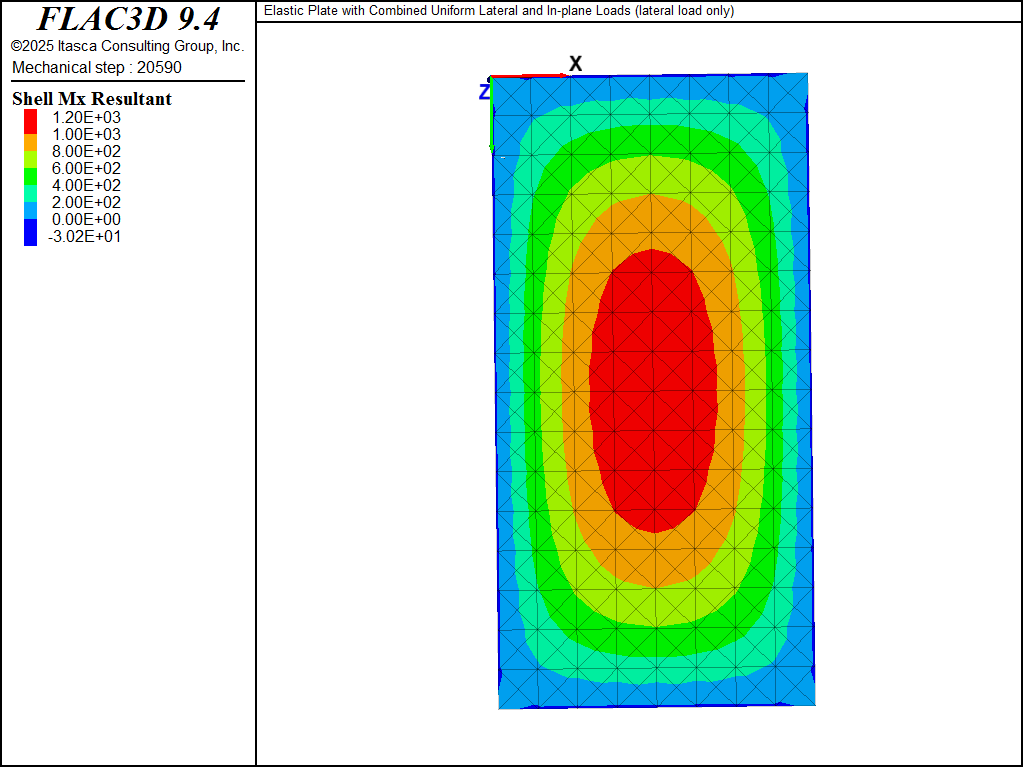
Task: Click the dark blue legend swatch
Action: point(30,233)
